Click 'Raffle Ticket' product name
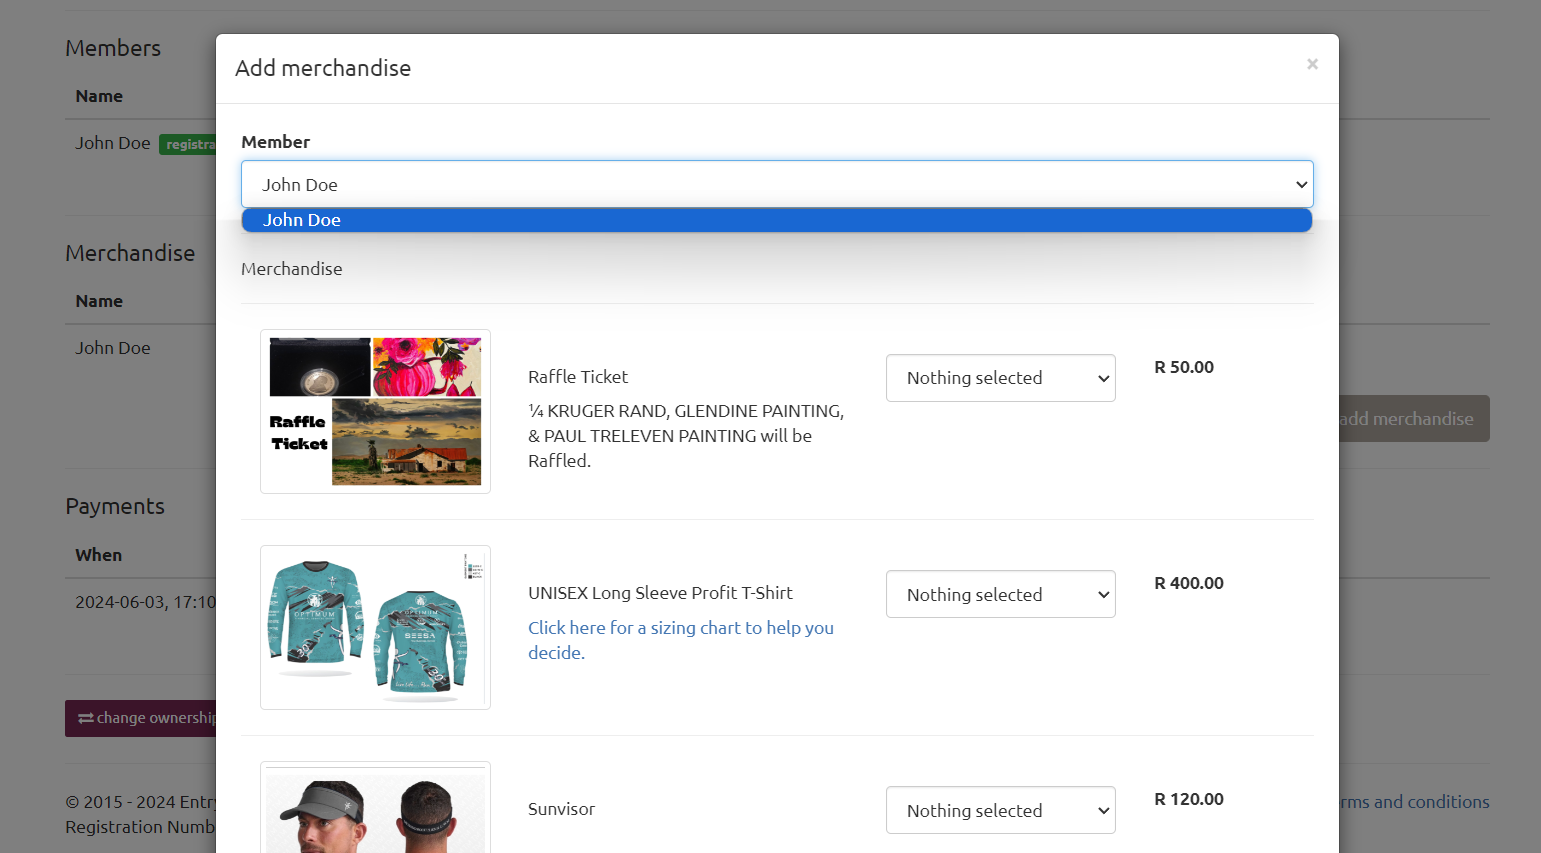 point(578,377)
